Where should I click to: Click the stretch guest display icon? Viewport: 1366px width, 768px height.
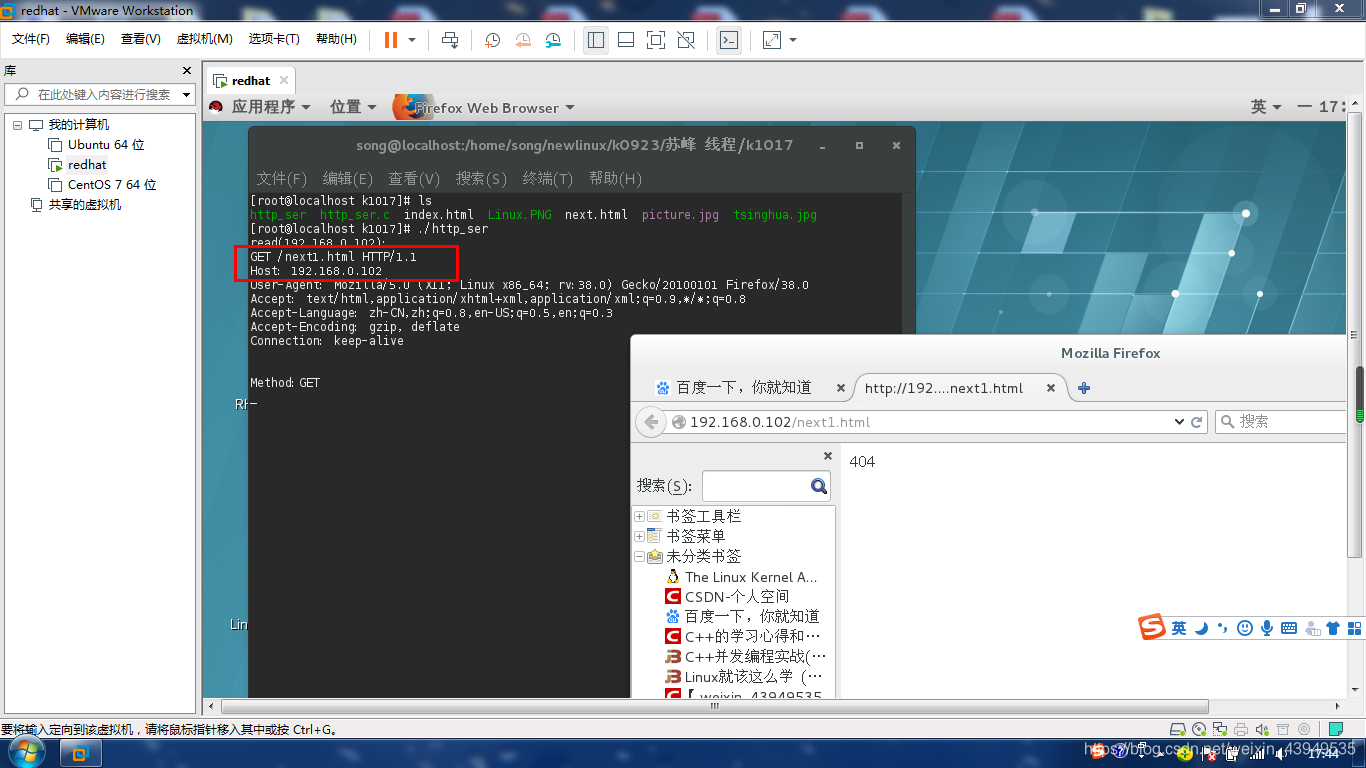pos(771,40)
